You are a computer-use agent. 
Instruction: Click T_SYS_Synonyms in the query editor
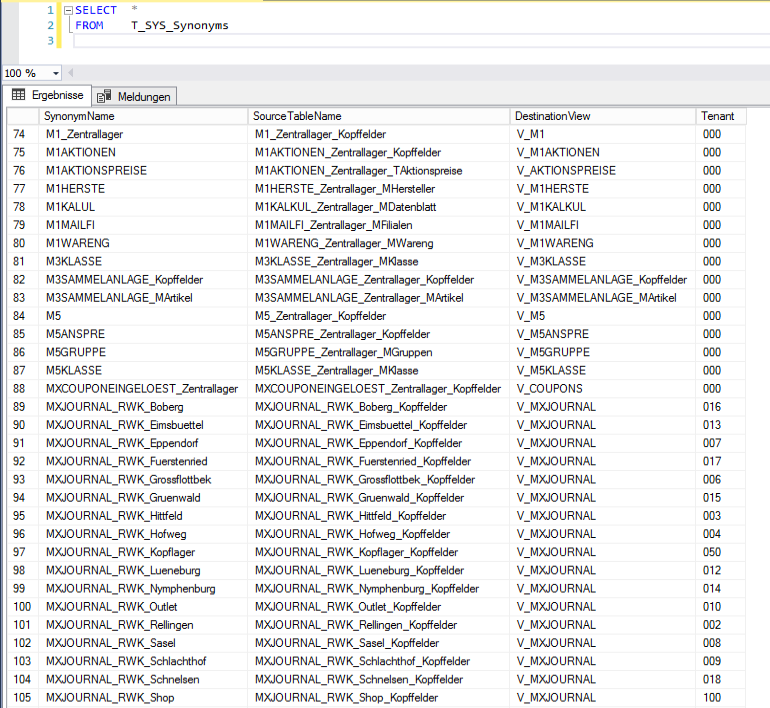pos(180,26)
